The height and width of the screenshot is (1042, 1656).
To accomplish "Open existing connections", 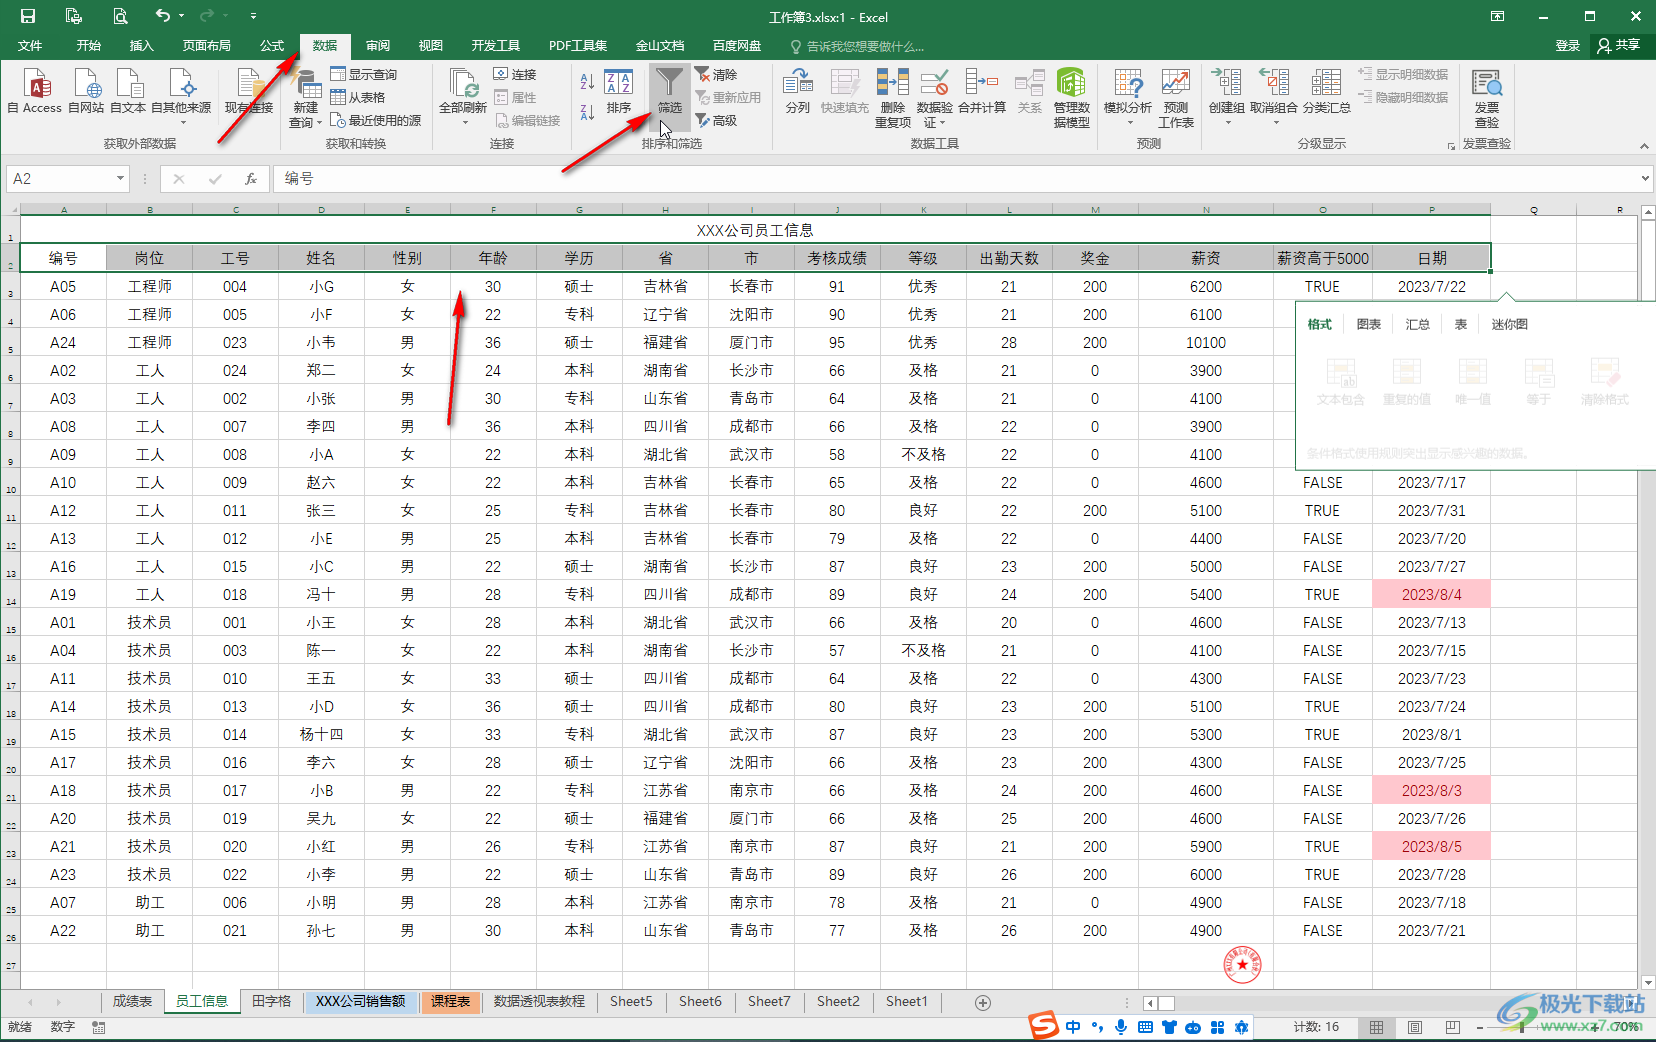I will click(249, 91).
